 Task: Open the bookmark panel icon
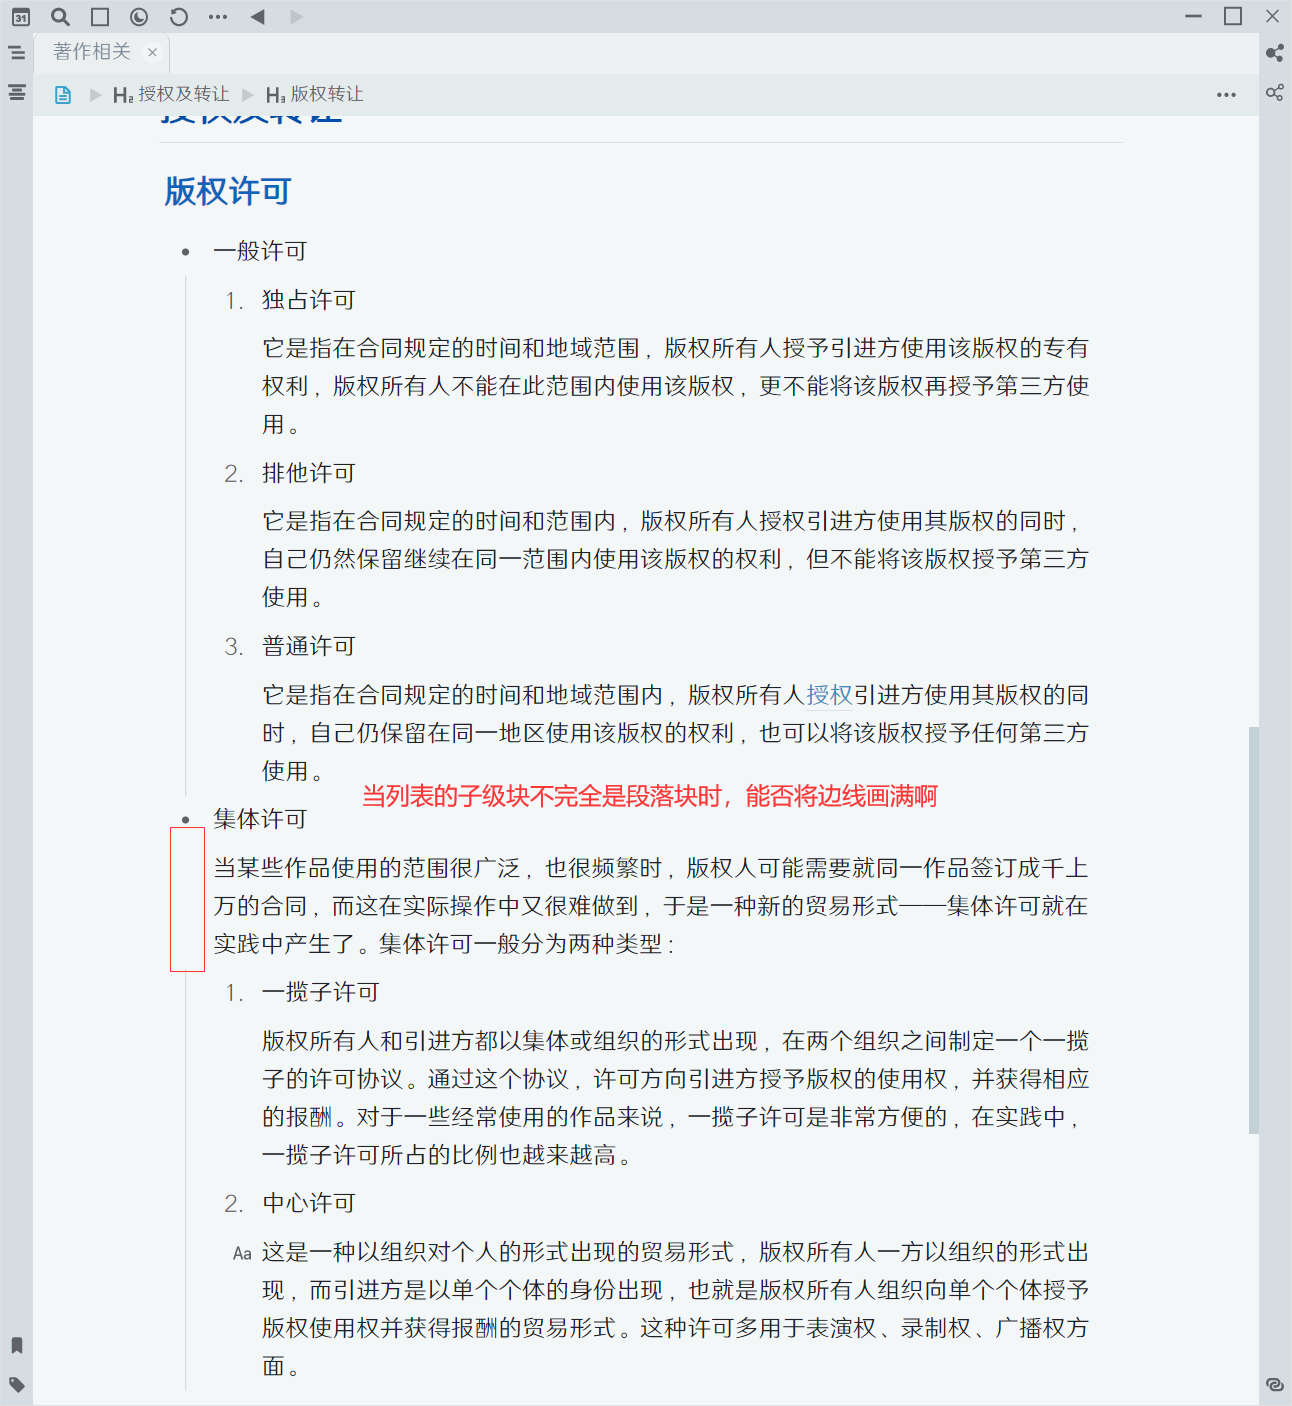(x=15, y=1345)
